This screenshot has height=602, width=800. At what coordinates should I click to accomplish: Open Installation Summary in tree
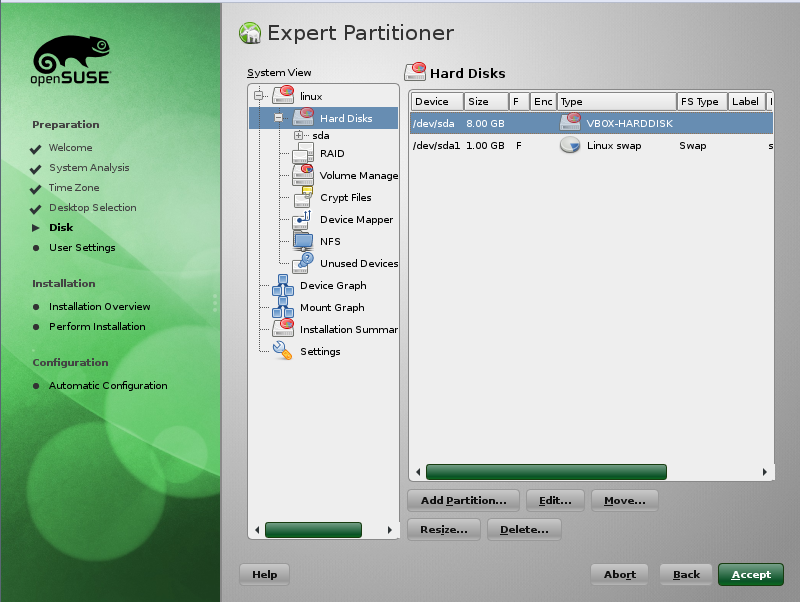tap(349, 329)
